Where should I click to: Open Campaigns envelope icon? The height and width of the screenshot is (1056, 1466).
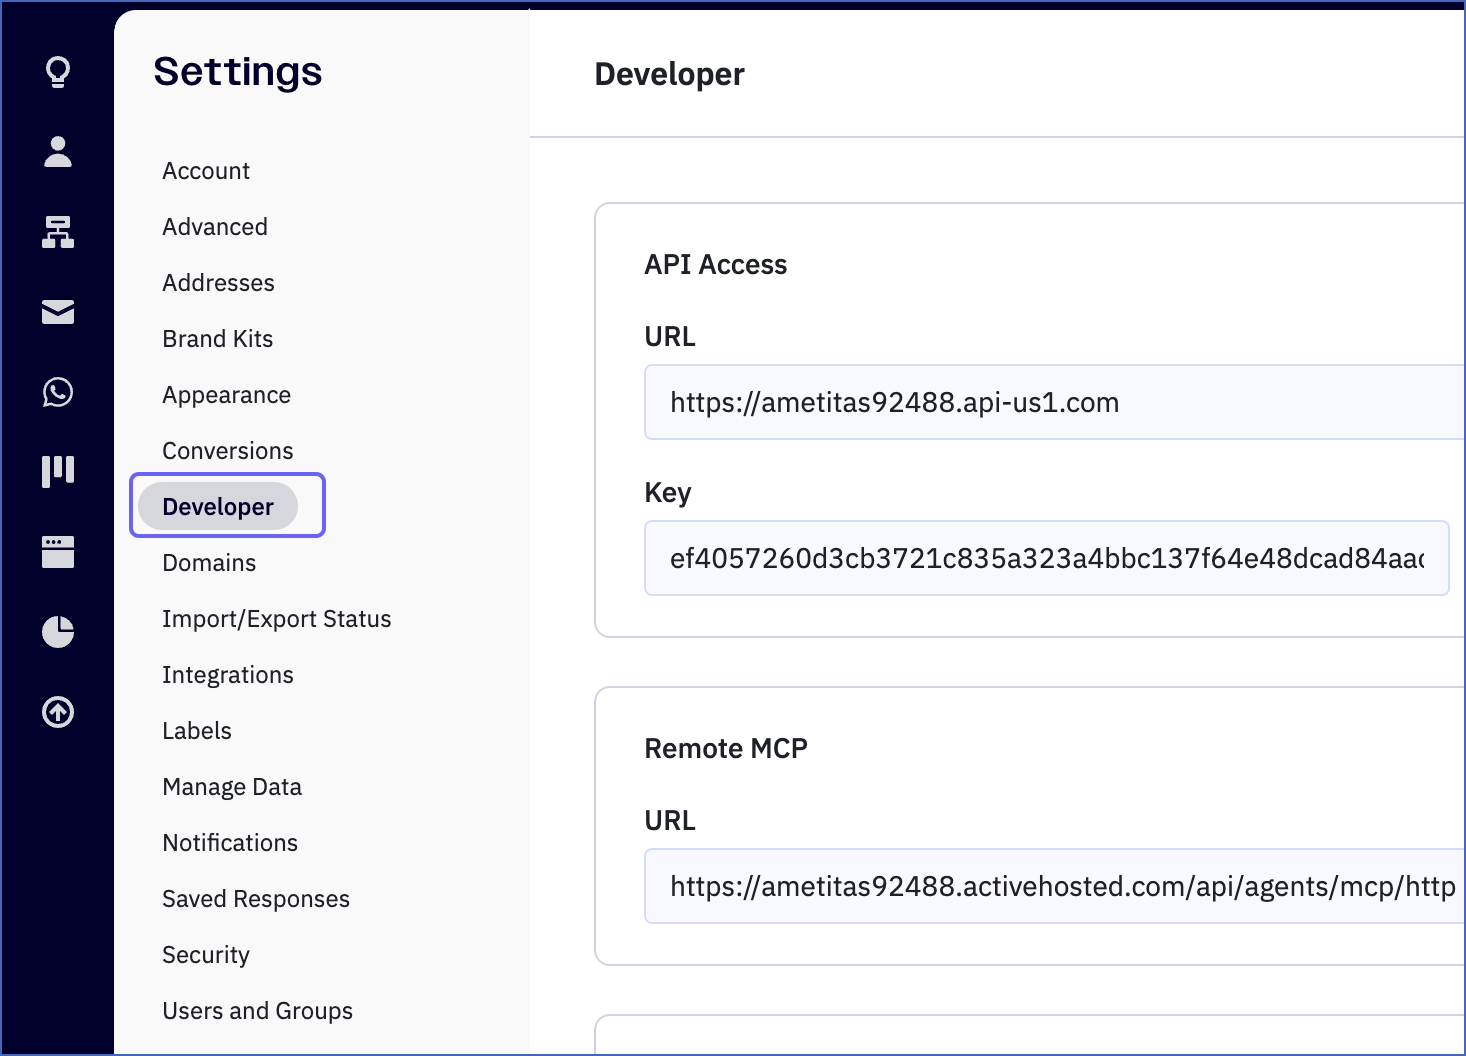click(58, 312)
